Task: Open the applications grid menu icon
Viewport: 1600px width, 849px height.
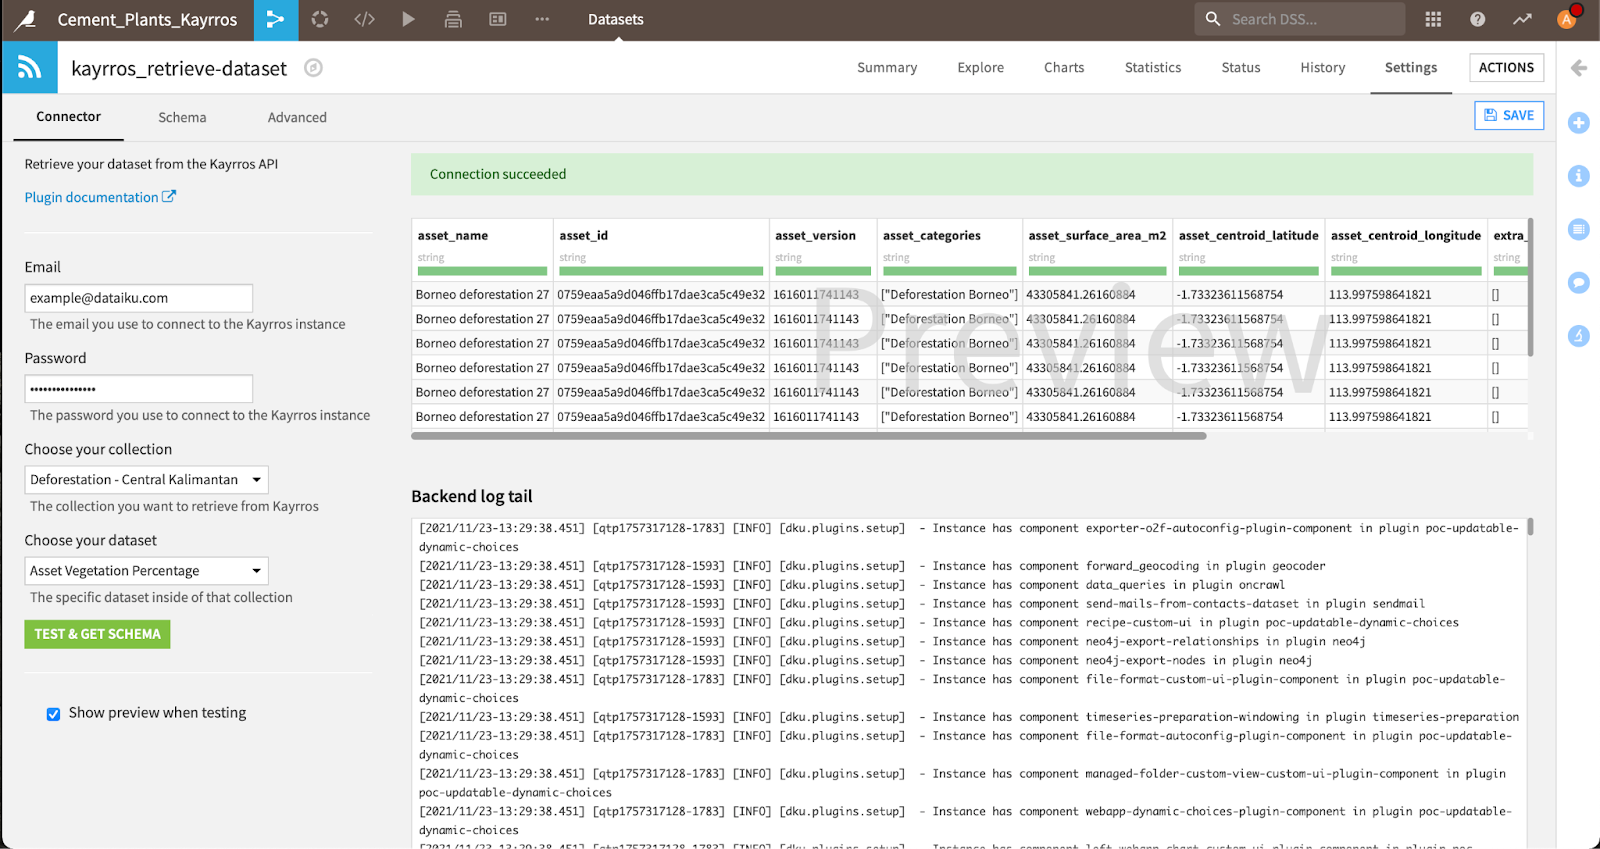Action: 1433,19
